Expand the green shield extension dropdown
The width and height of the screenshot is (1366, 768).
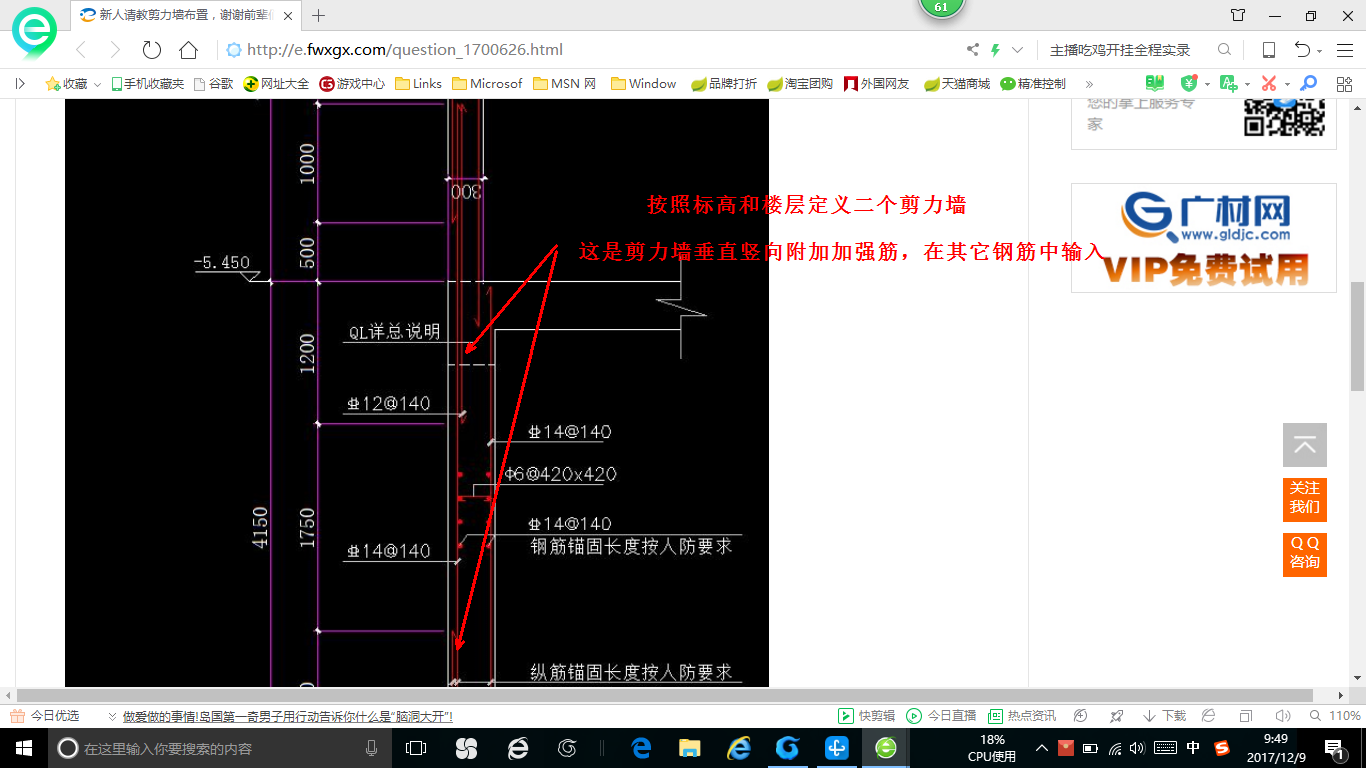[1207, 85]
